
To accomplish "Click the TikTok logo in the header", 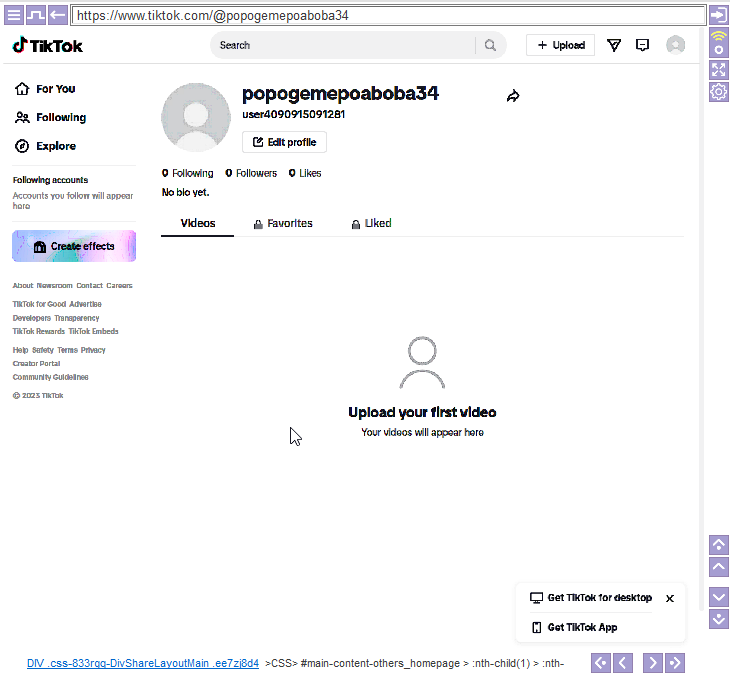I will [48, 46].
